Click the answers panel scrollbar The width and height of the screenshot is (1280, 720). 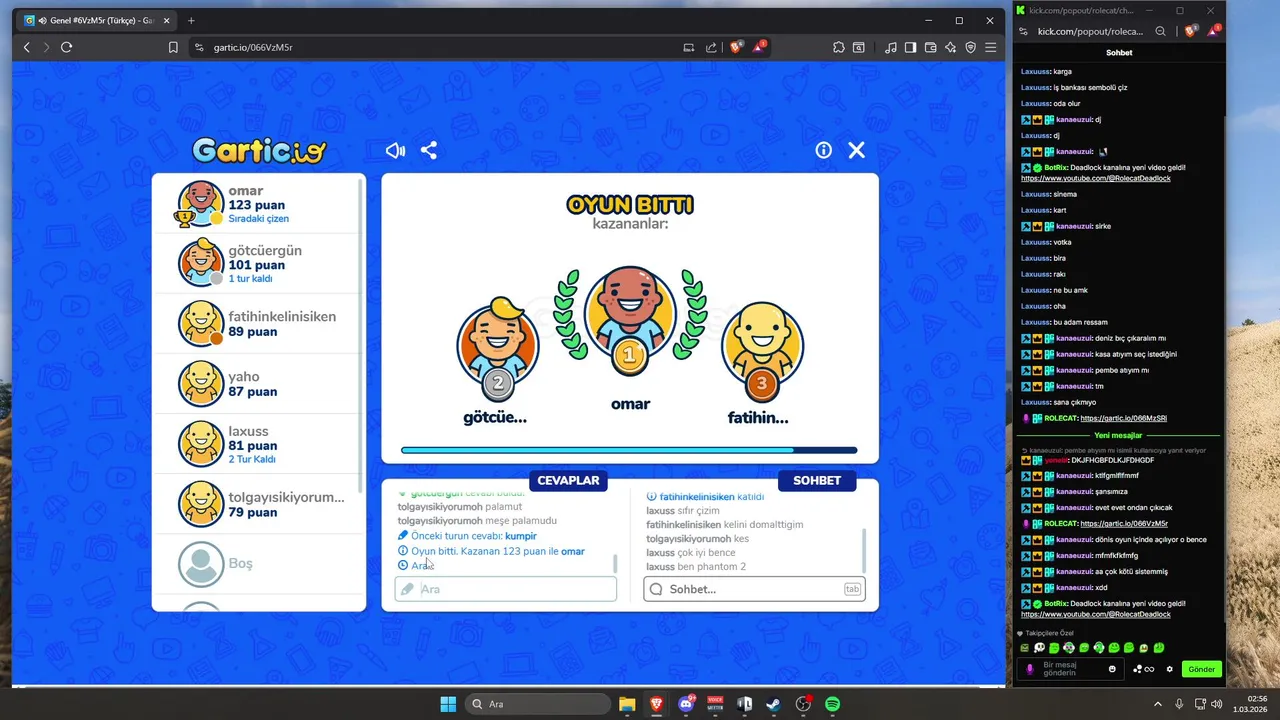click(615, 564)
